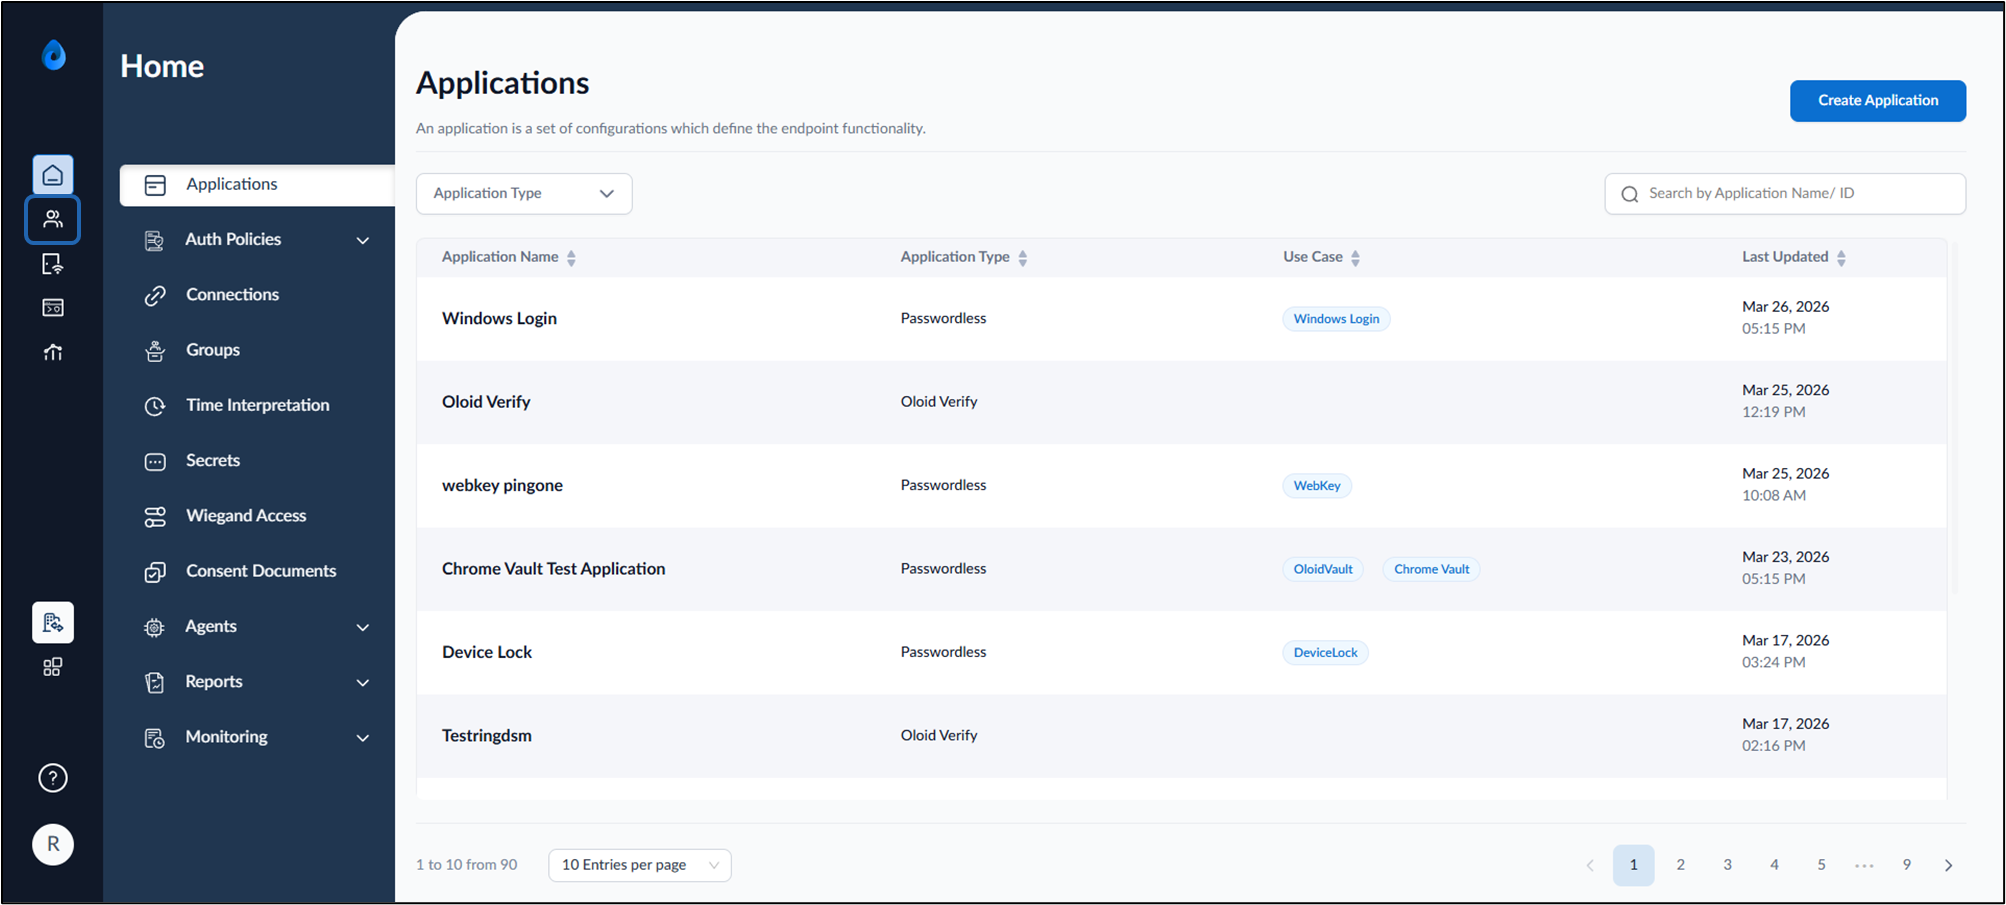2006x905 pixels.
Task: Open the Chrome Vault Test Application row
Action: click(1181, 569)
